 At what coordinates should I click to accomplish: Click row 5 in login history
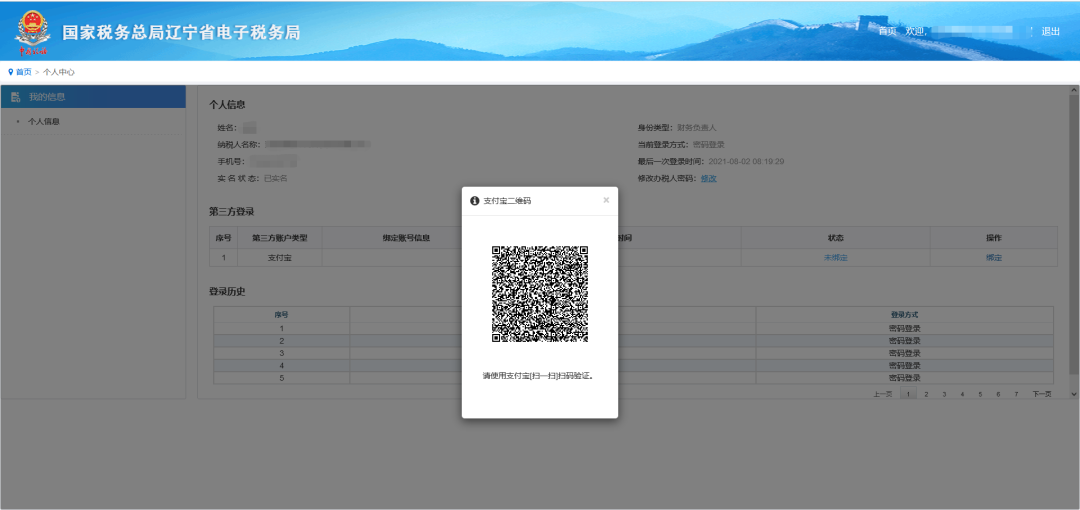(x=633, y=378)
